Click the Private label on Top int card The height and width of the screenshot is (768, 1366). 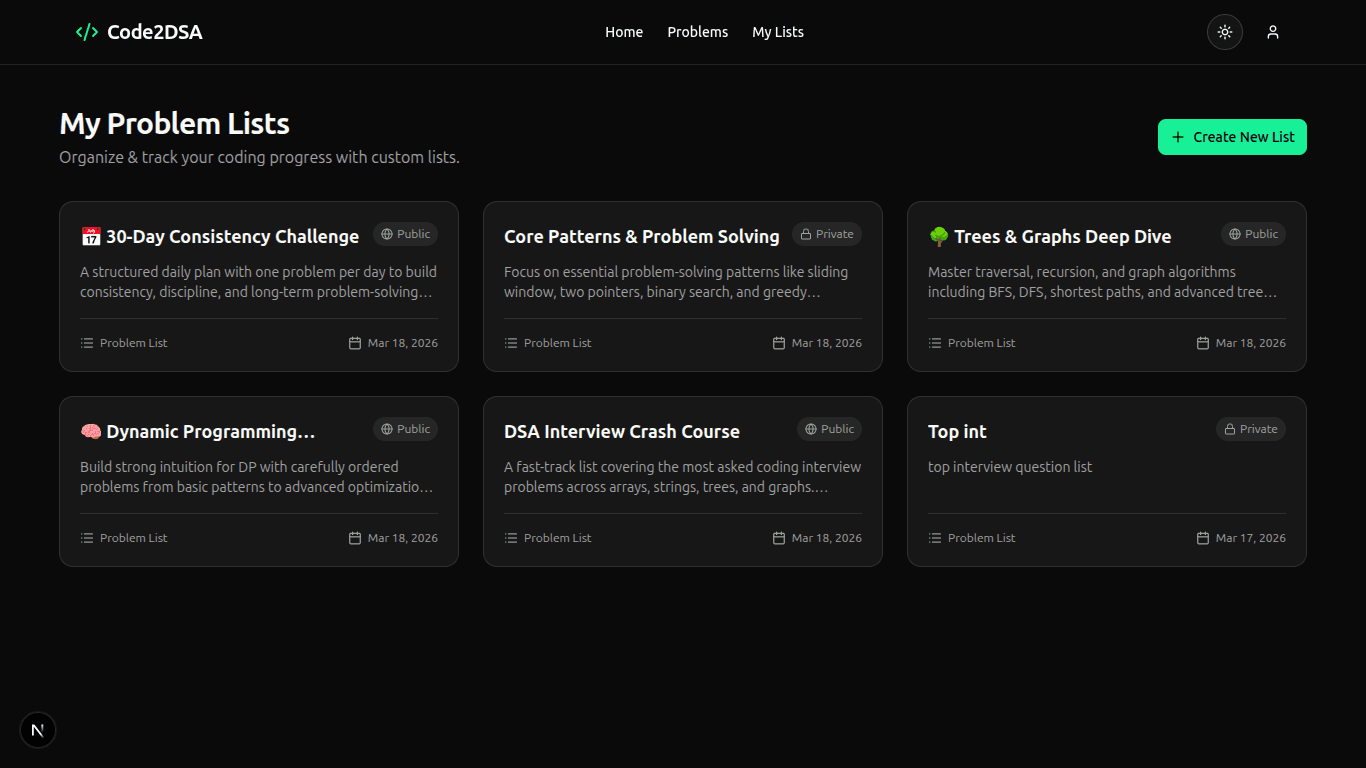tap(1259, 429)
